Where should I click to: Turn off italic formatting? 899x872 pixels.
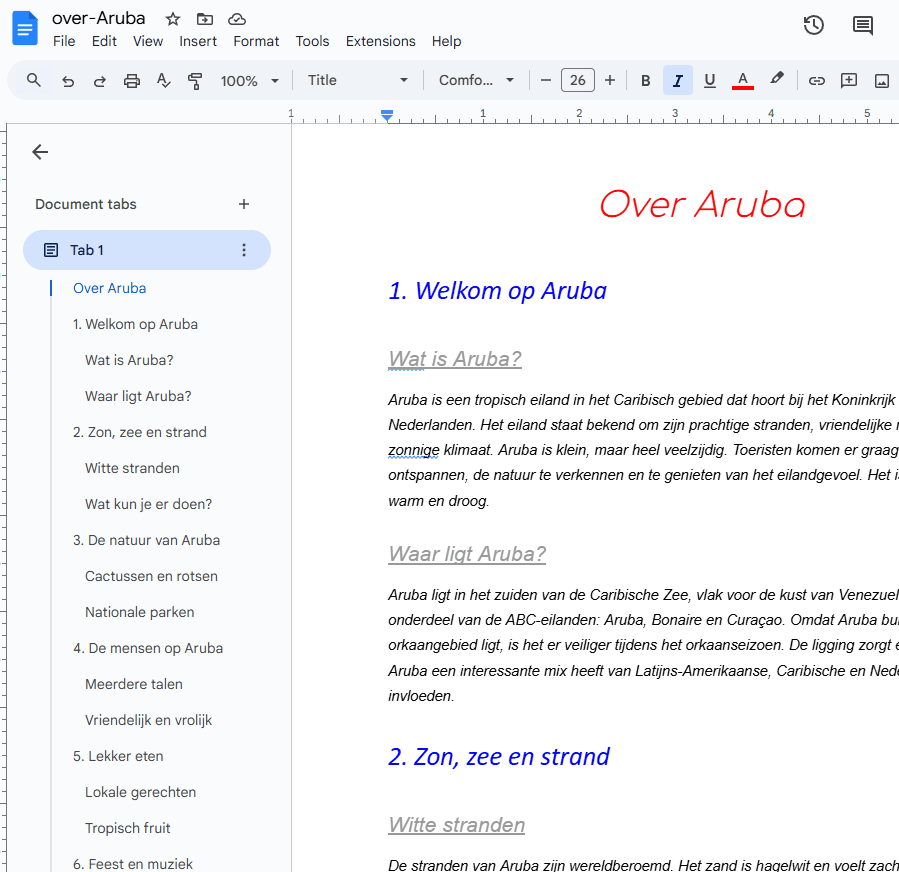(678, 81)
